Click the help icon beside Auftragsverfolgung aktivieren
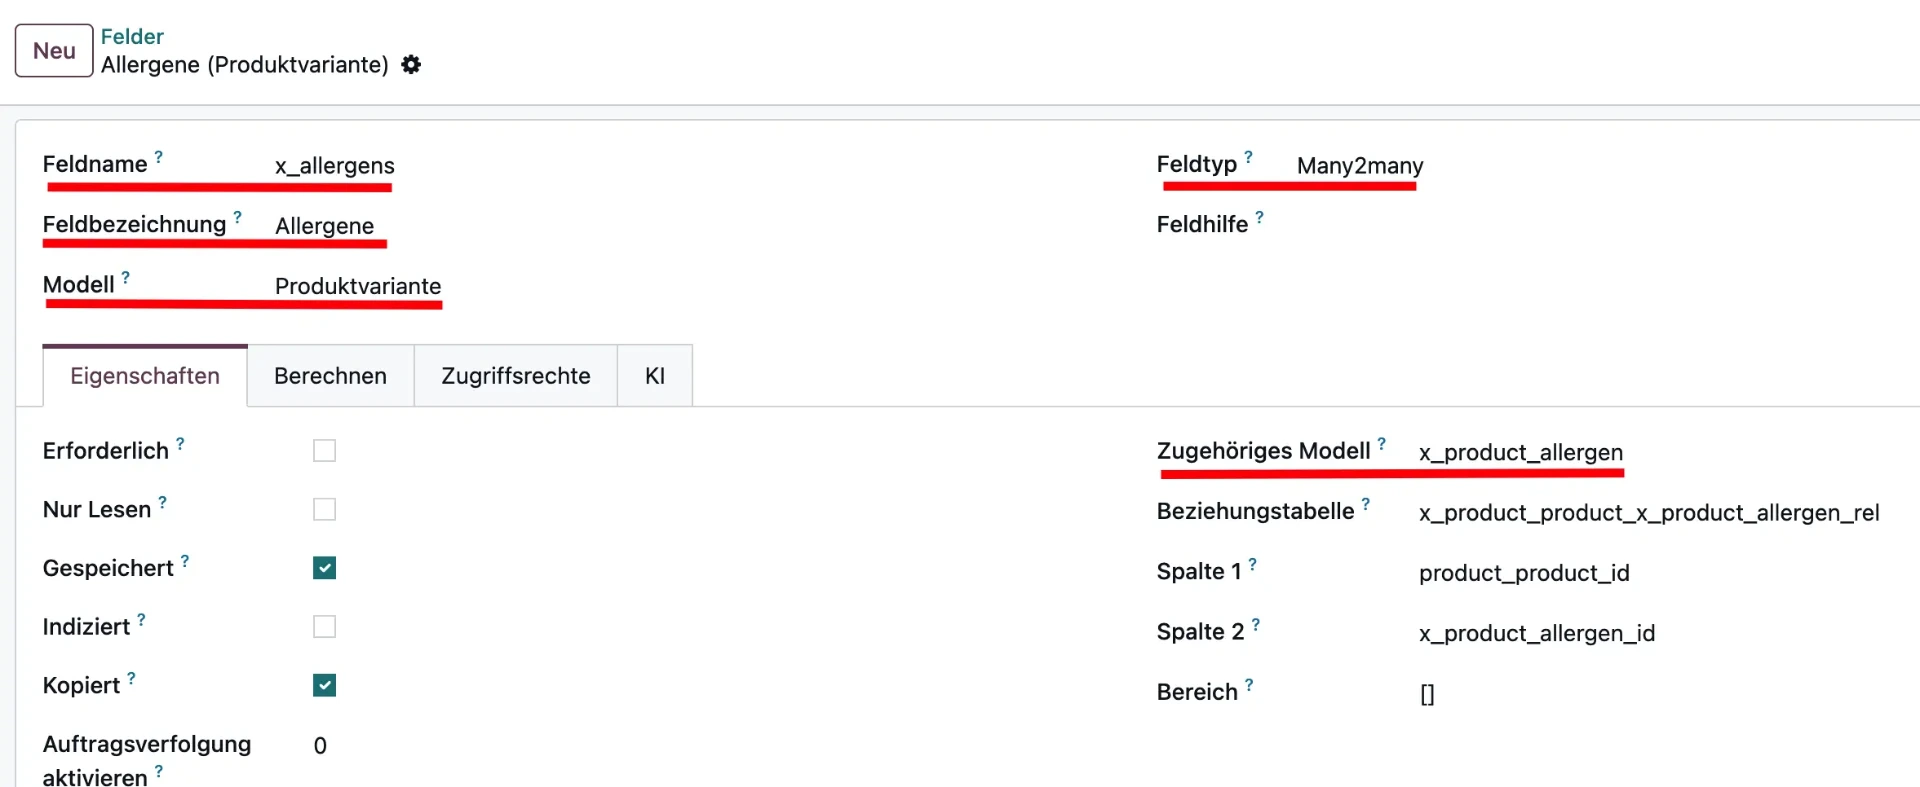The width and height of the screenshot is (1920, 787). point(158,771)
